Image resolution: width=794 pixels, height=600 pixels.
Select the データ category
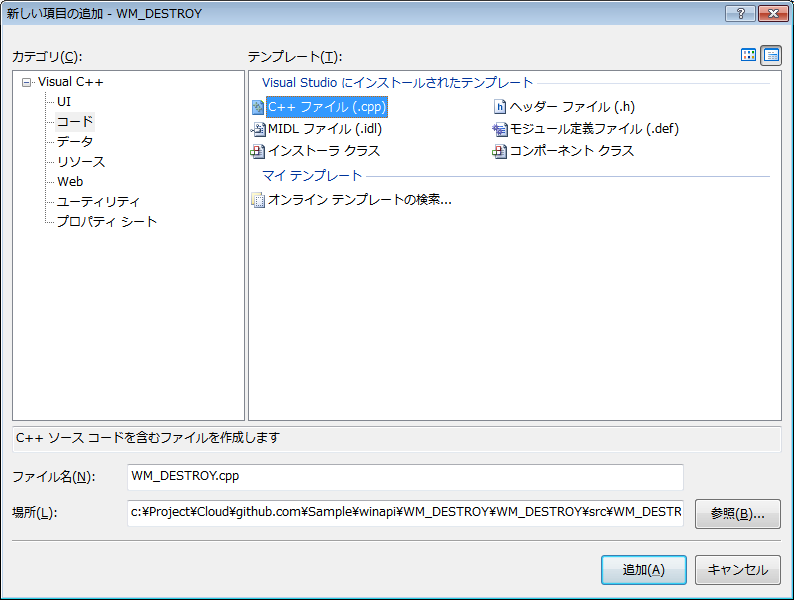(75, 142)
